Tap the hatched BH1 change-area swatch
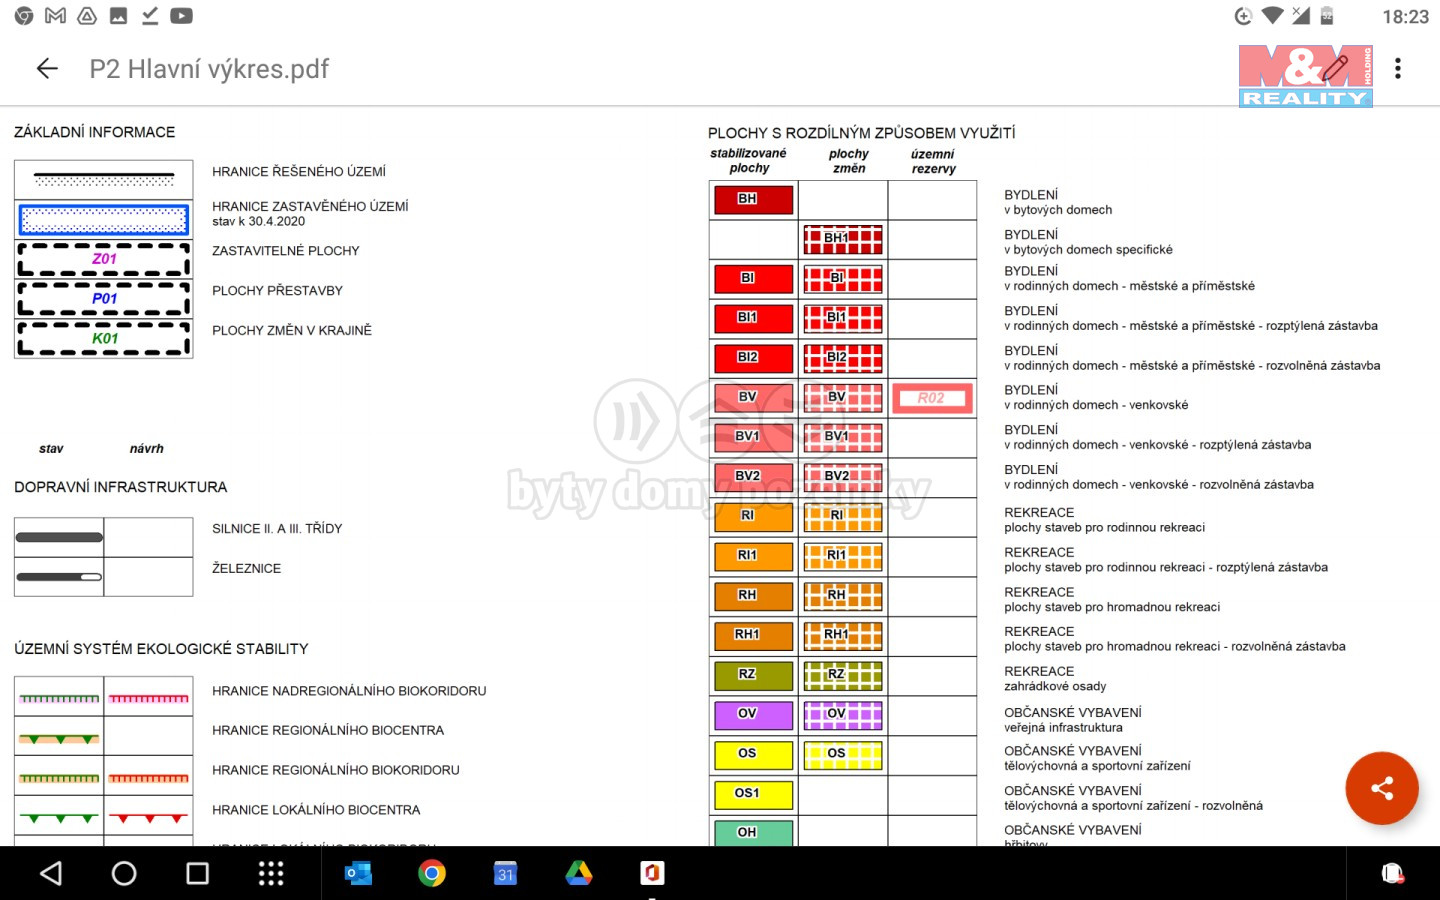This screenshot has height=900, width=1440. [x=843, y=239]
